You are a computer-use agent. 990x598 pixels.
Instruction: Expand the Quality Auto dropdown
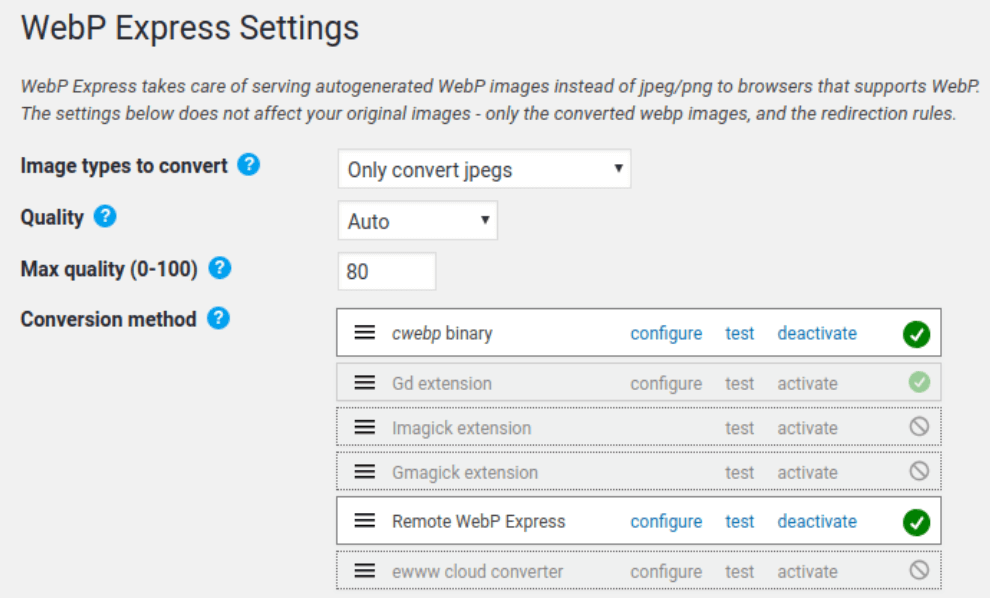417,221
